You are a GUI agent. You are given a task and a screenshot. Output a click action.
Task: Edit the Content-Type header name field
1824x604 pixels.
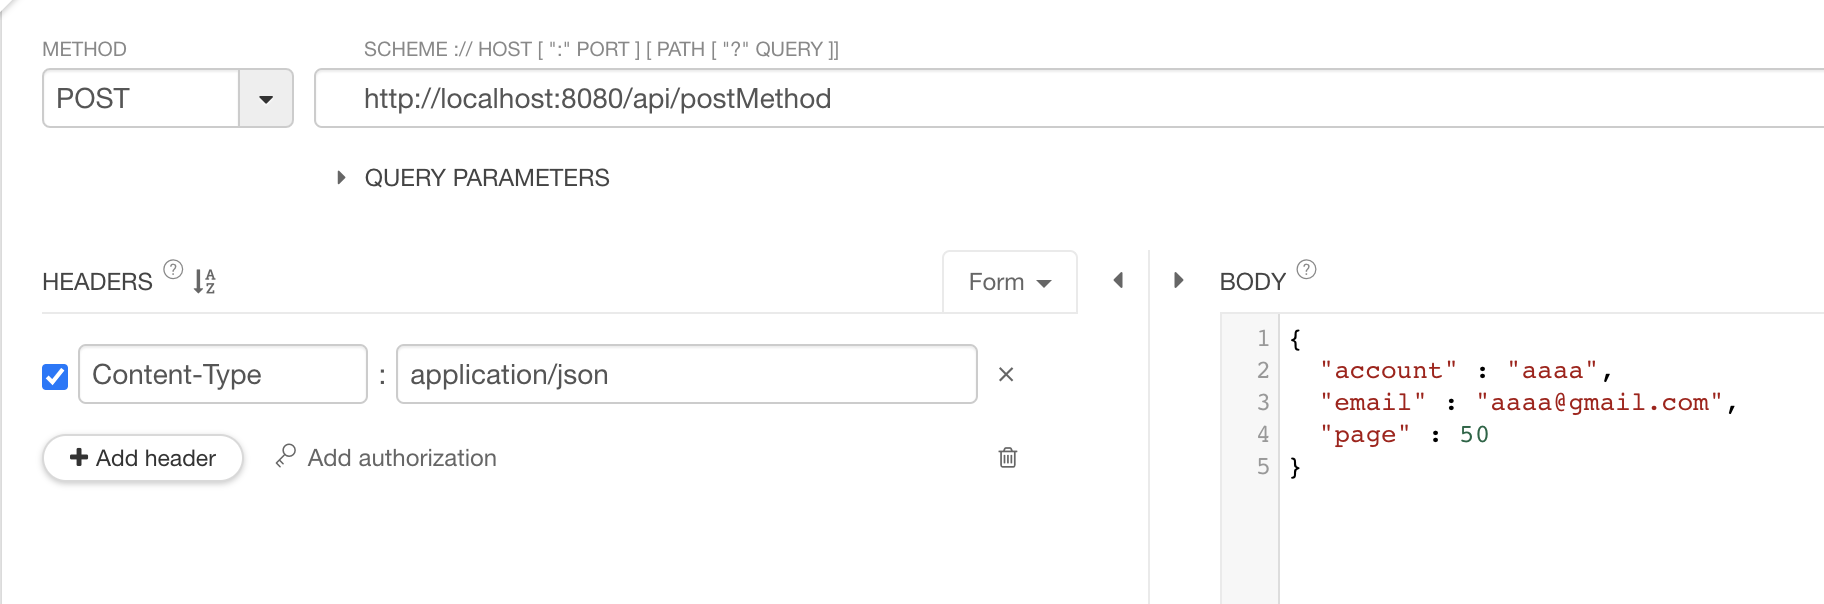[223, 374]
